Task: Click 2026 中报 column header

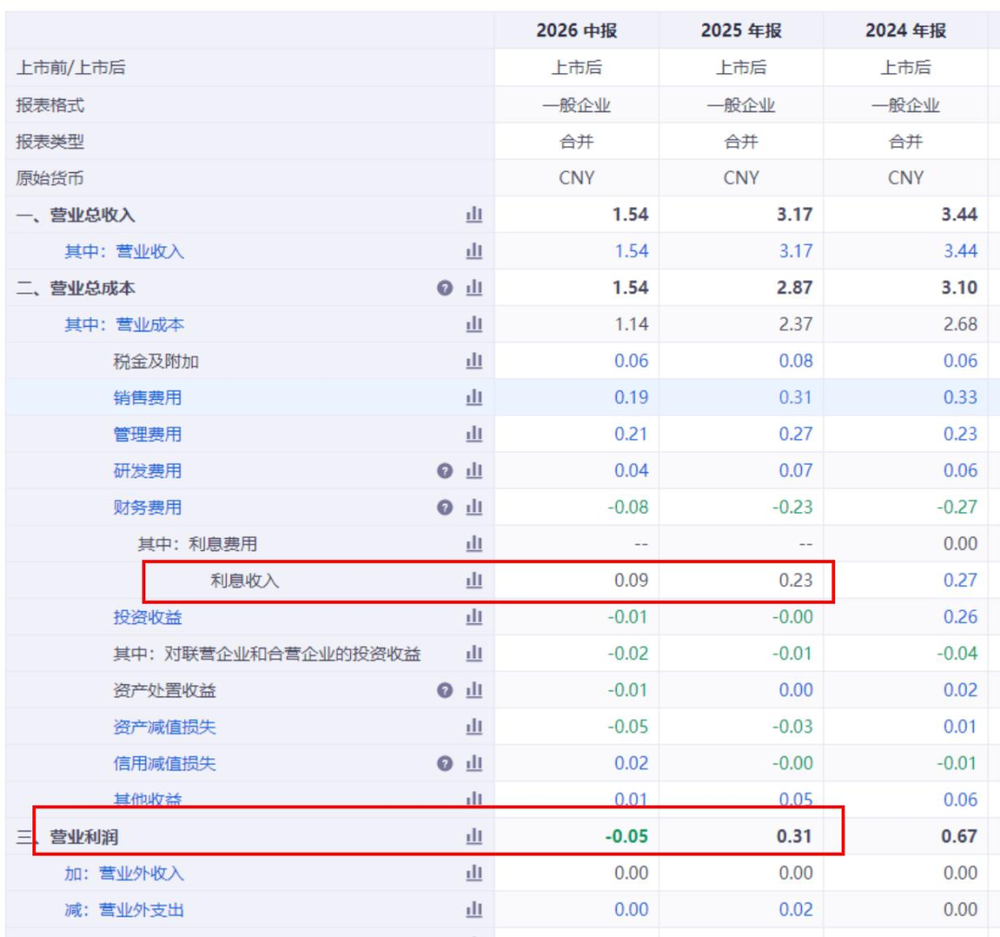Action: click(x=577, y=30)
